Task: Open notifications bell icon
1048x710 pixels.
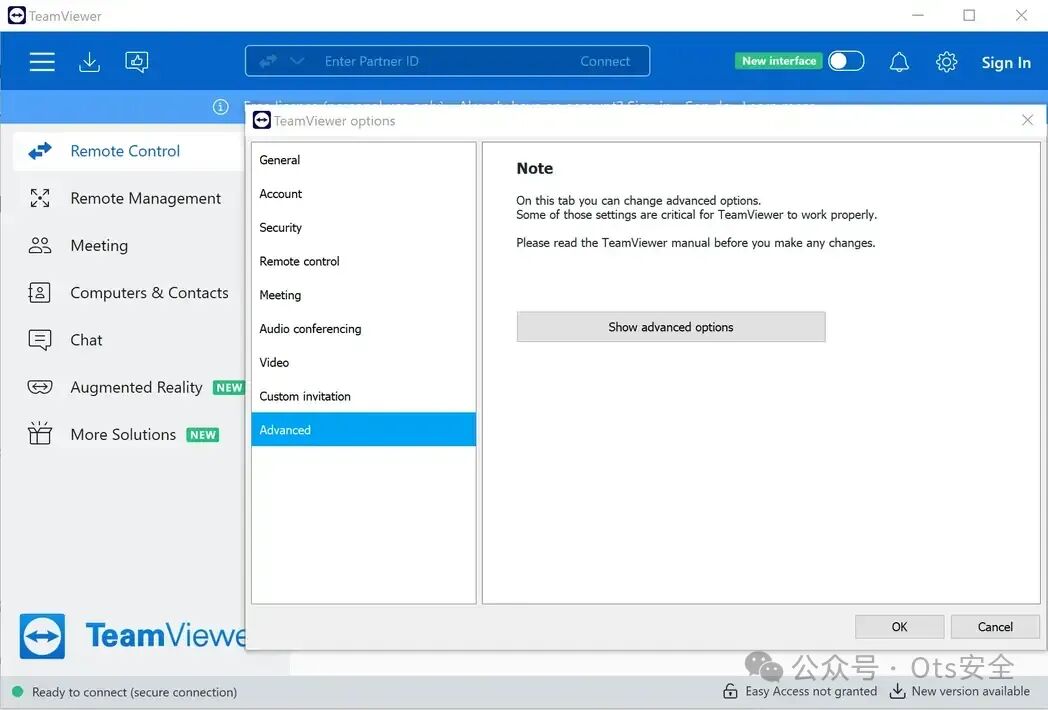Action: coord(899,62)
